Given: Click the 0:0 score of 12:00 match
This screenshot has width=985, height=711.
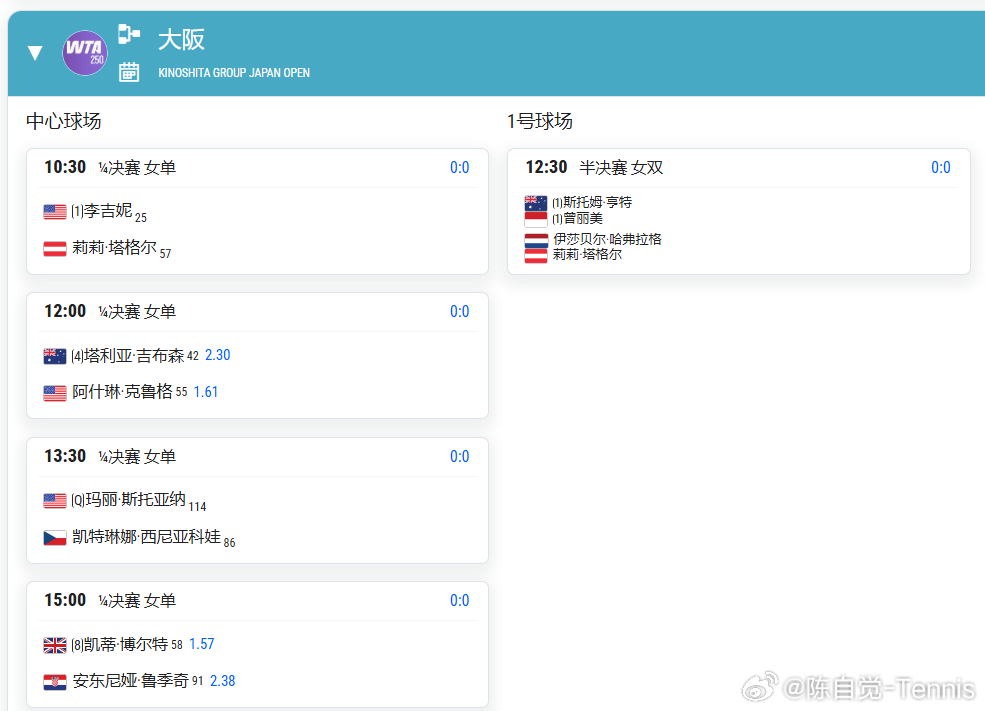Looking at the screenshot, I should (459, 312).
